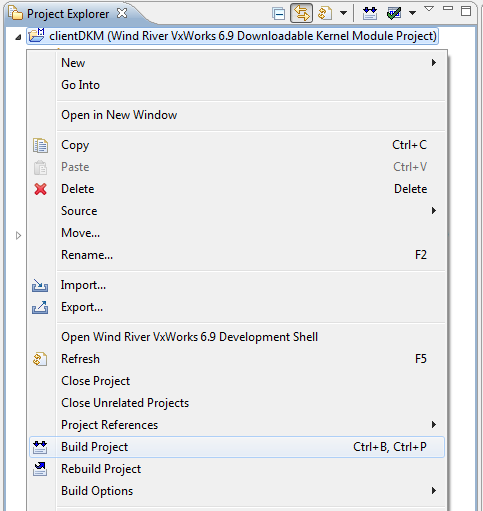
Task: Click Import... menu entry
Action: click(x=237, y=285)
